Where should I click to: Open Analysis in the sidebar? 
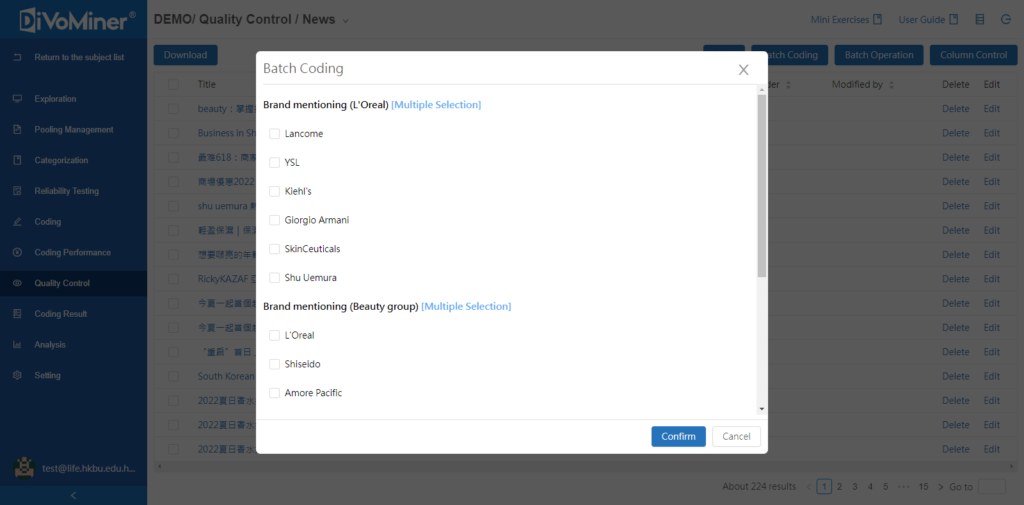pyautogui.click(x=50, y=345)
